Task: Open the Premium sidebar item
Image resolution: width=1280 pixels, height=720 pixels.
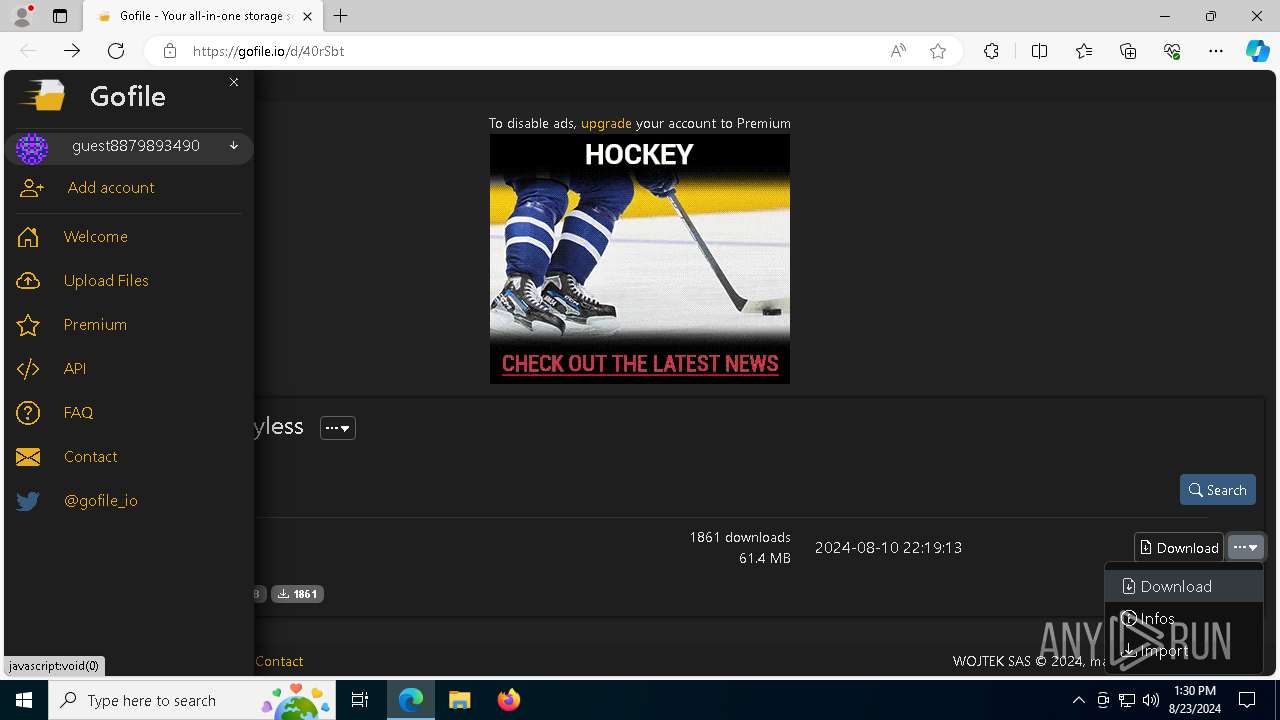Action: coord(95,325)
